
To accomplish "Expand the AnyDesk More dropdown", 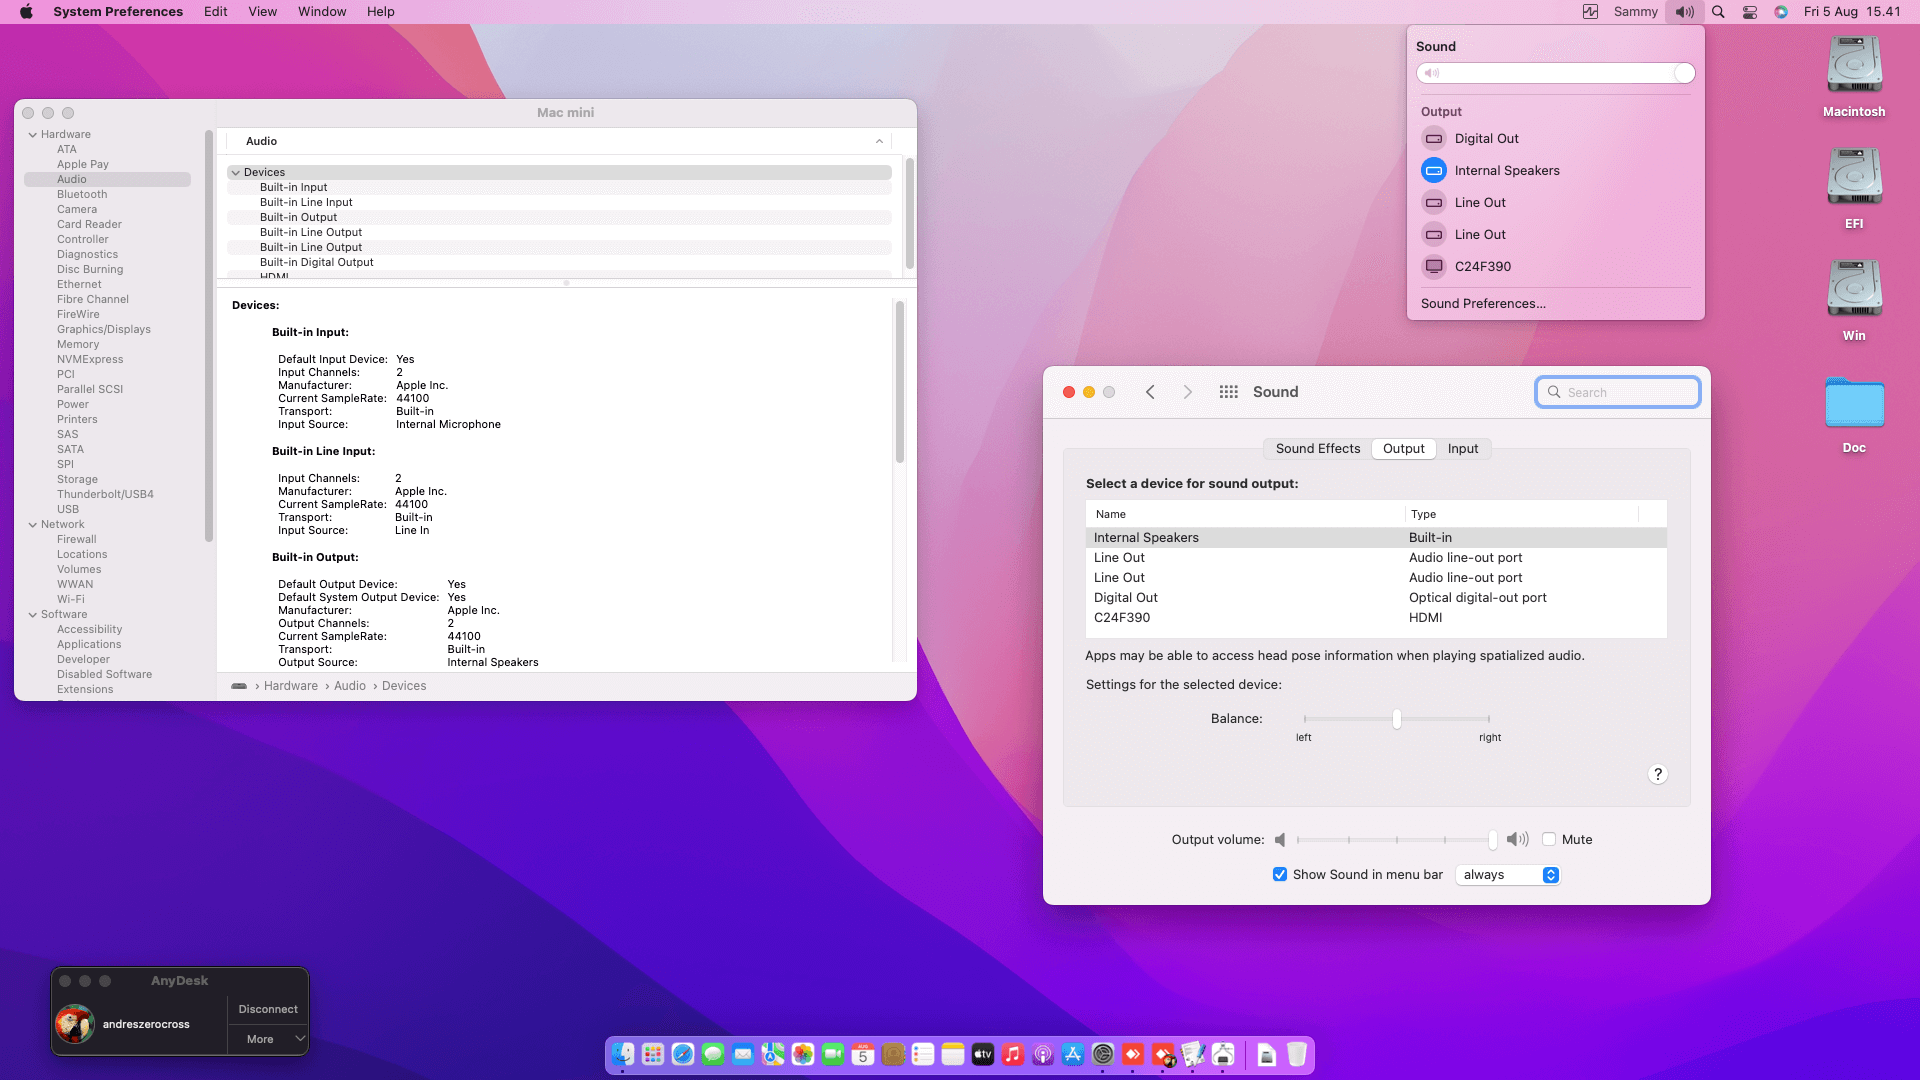I will pos(299,1039).
